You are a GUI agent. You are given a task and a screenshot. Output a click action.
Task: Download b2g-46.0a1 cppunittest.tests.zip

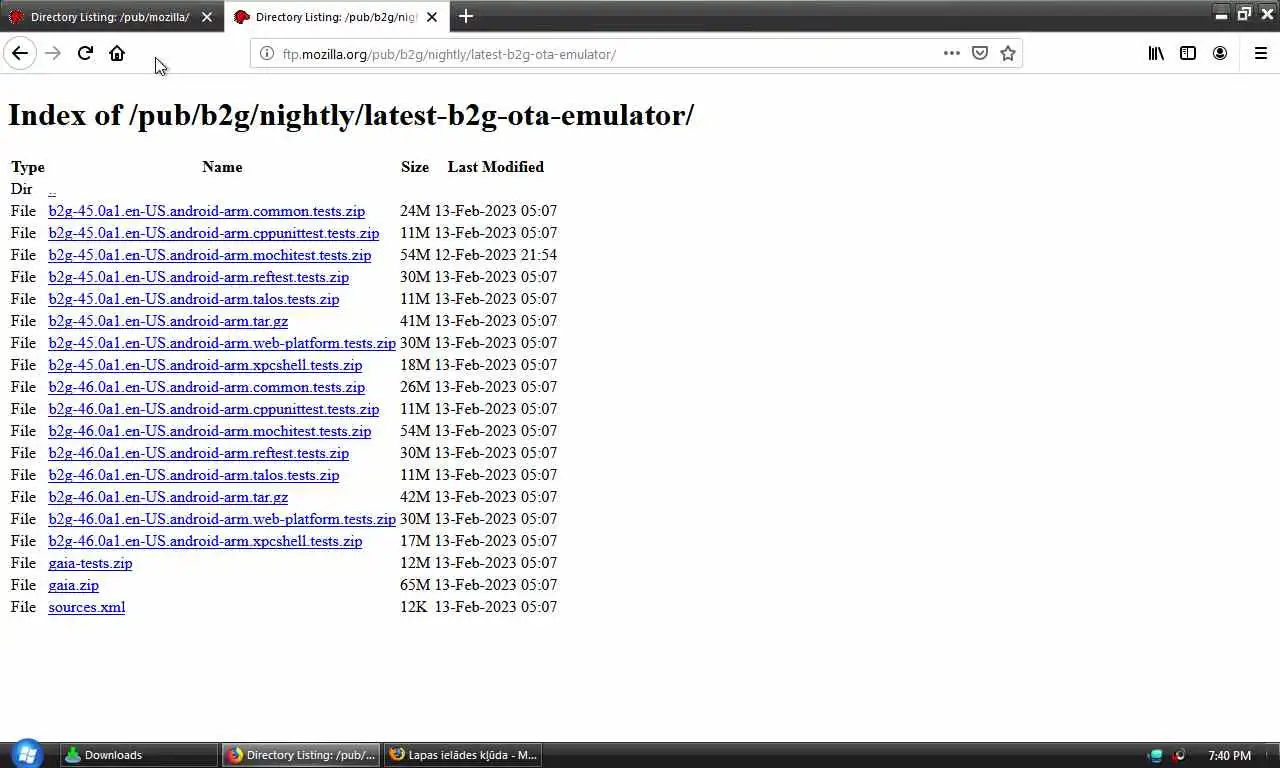213,409
